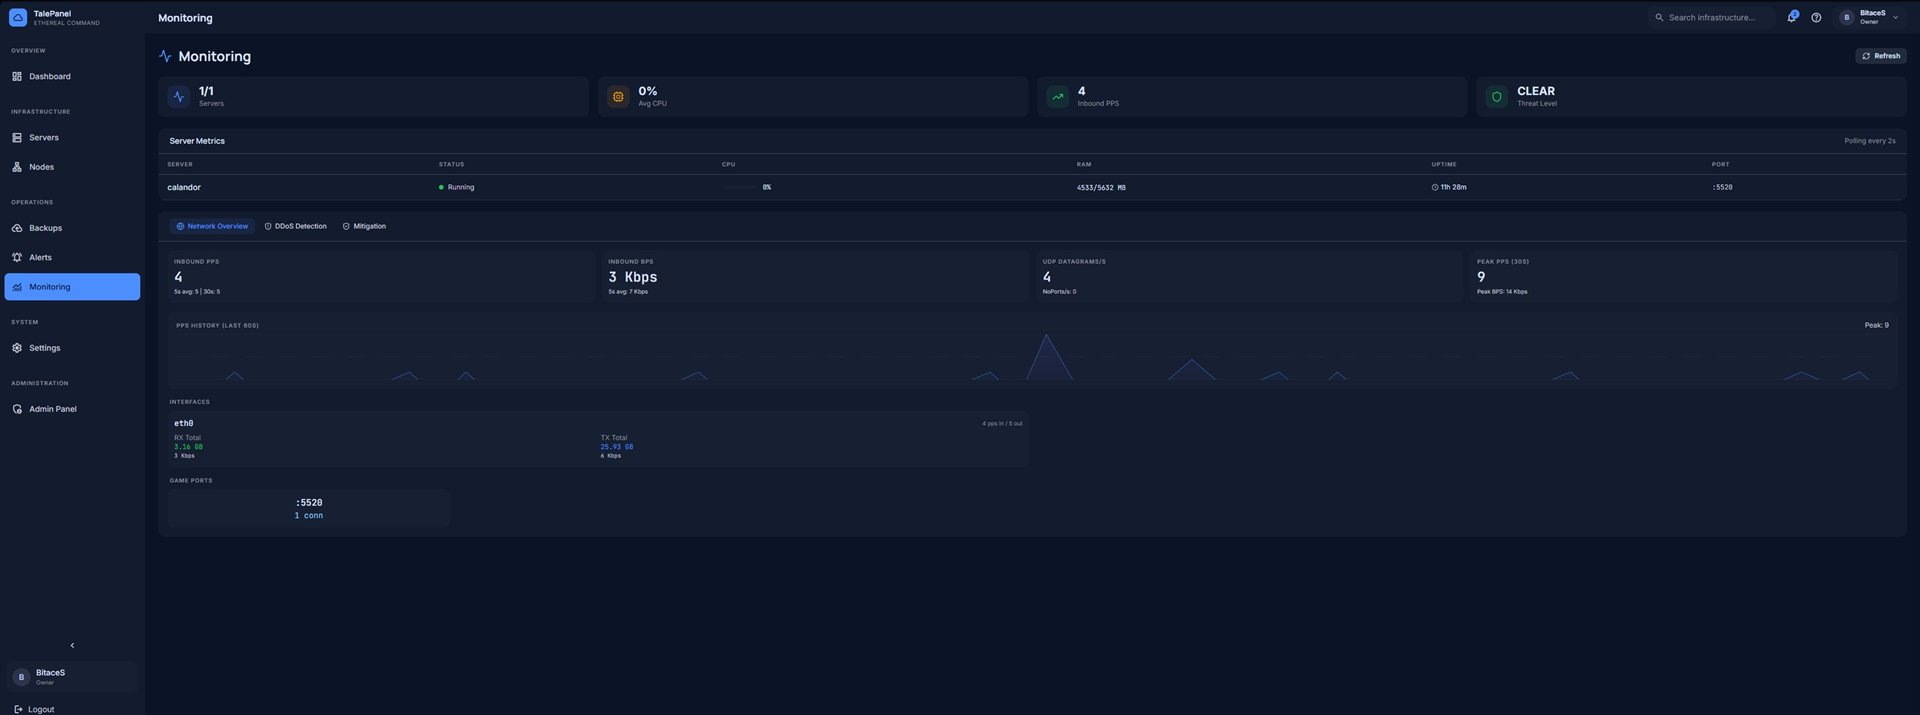Click the Threat Level shield icon
This screenshot has width=1920, height=715.
click(x=1497, y=97)
